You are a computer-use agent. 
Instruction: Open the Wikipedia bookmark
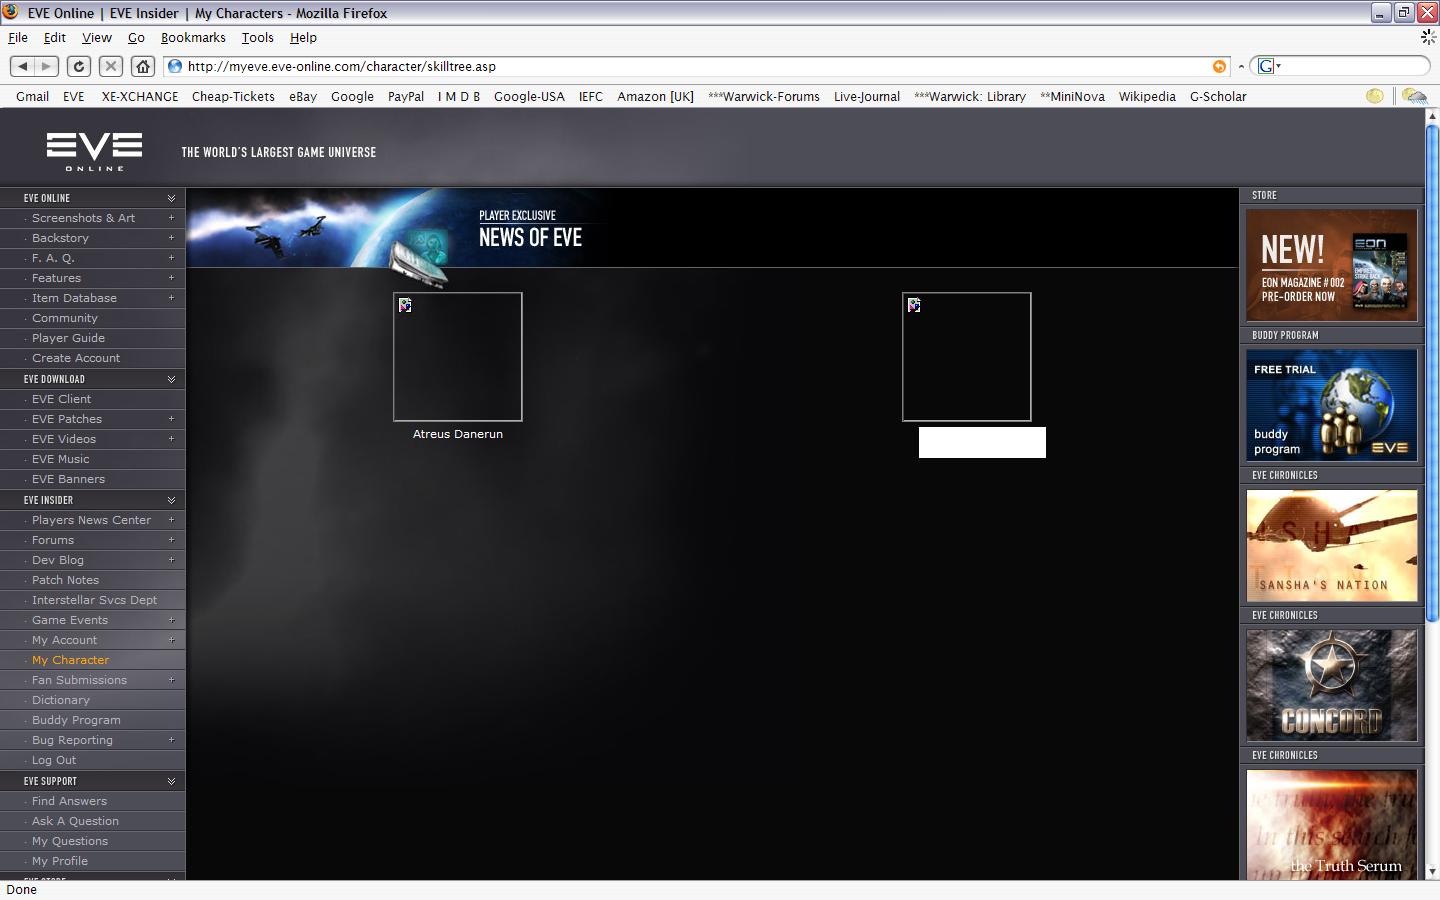click(x=1147, y=96)
